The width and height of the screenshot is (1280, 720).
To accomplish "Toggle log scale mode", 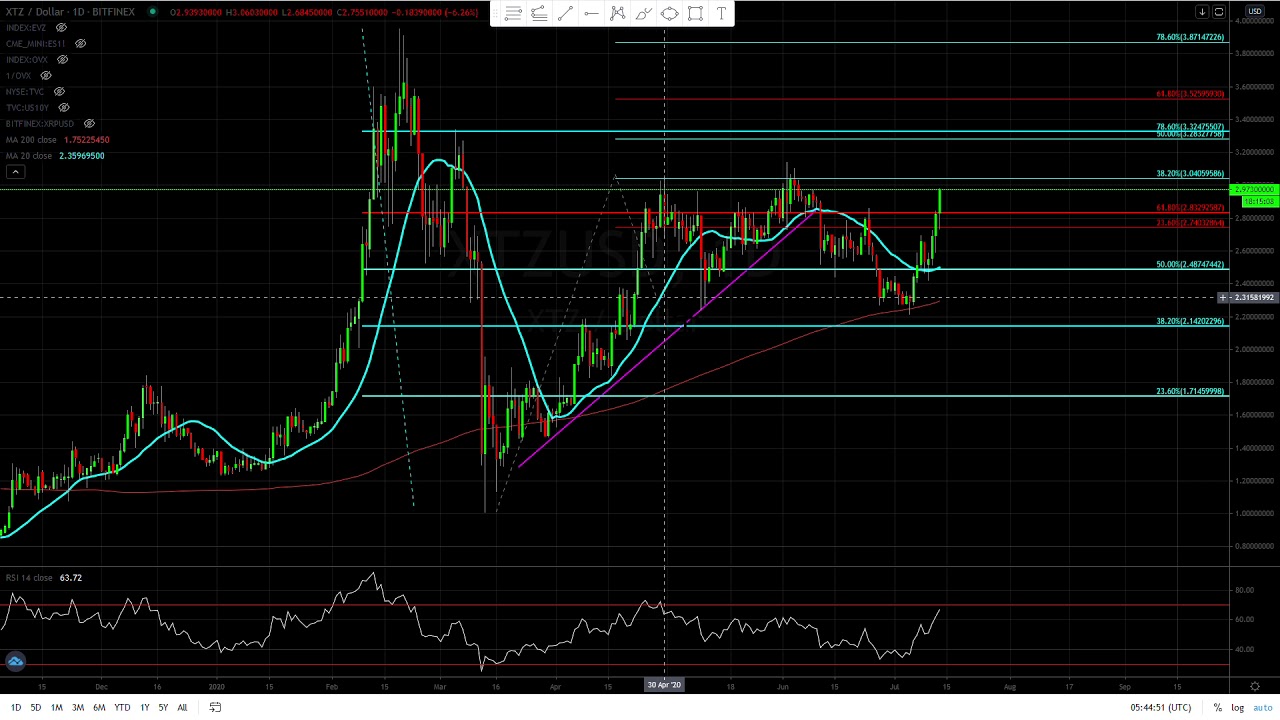I will click(1237, 707).
